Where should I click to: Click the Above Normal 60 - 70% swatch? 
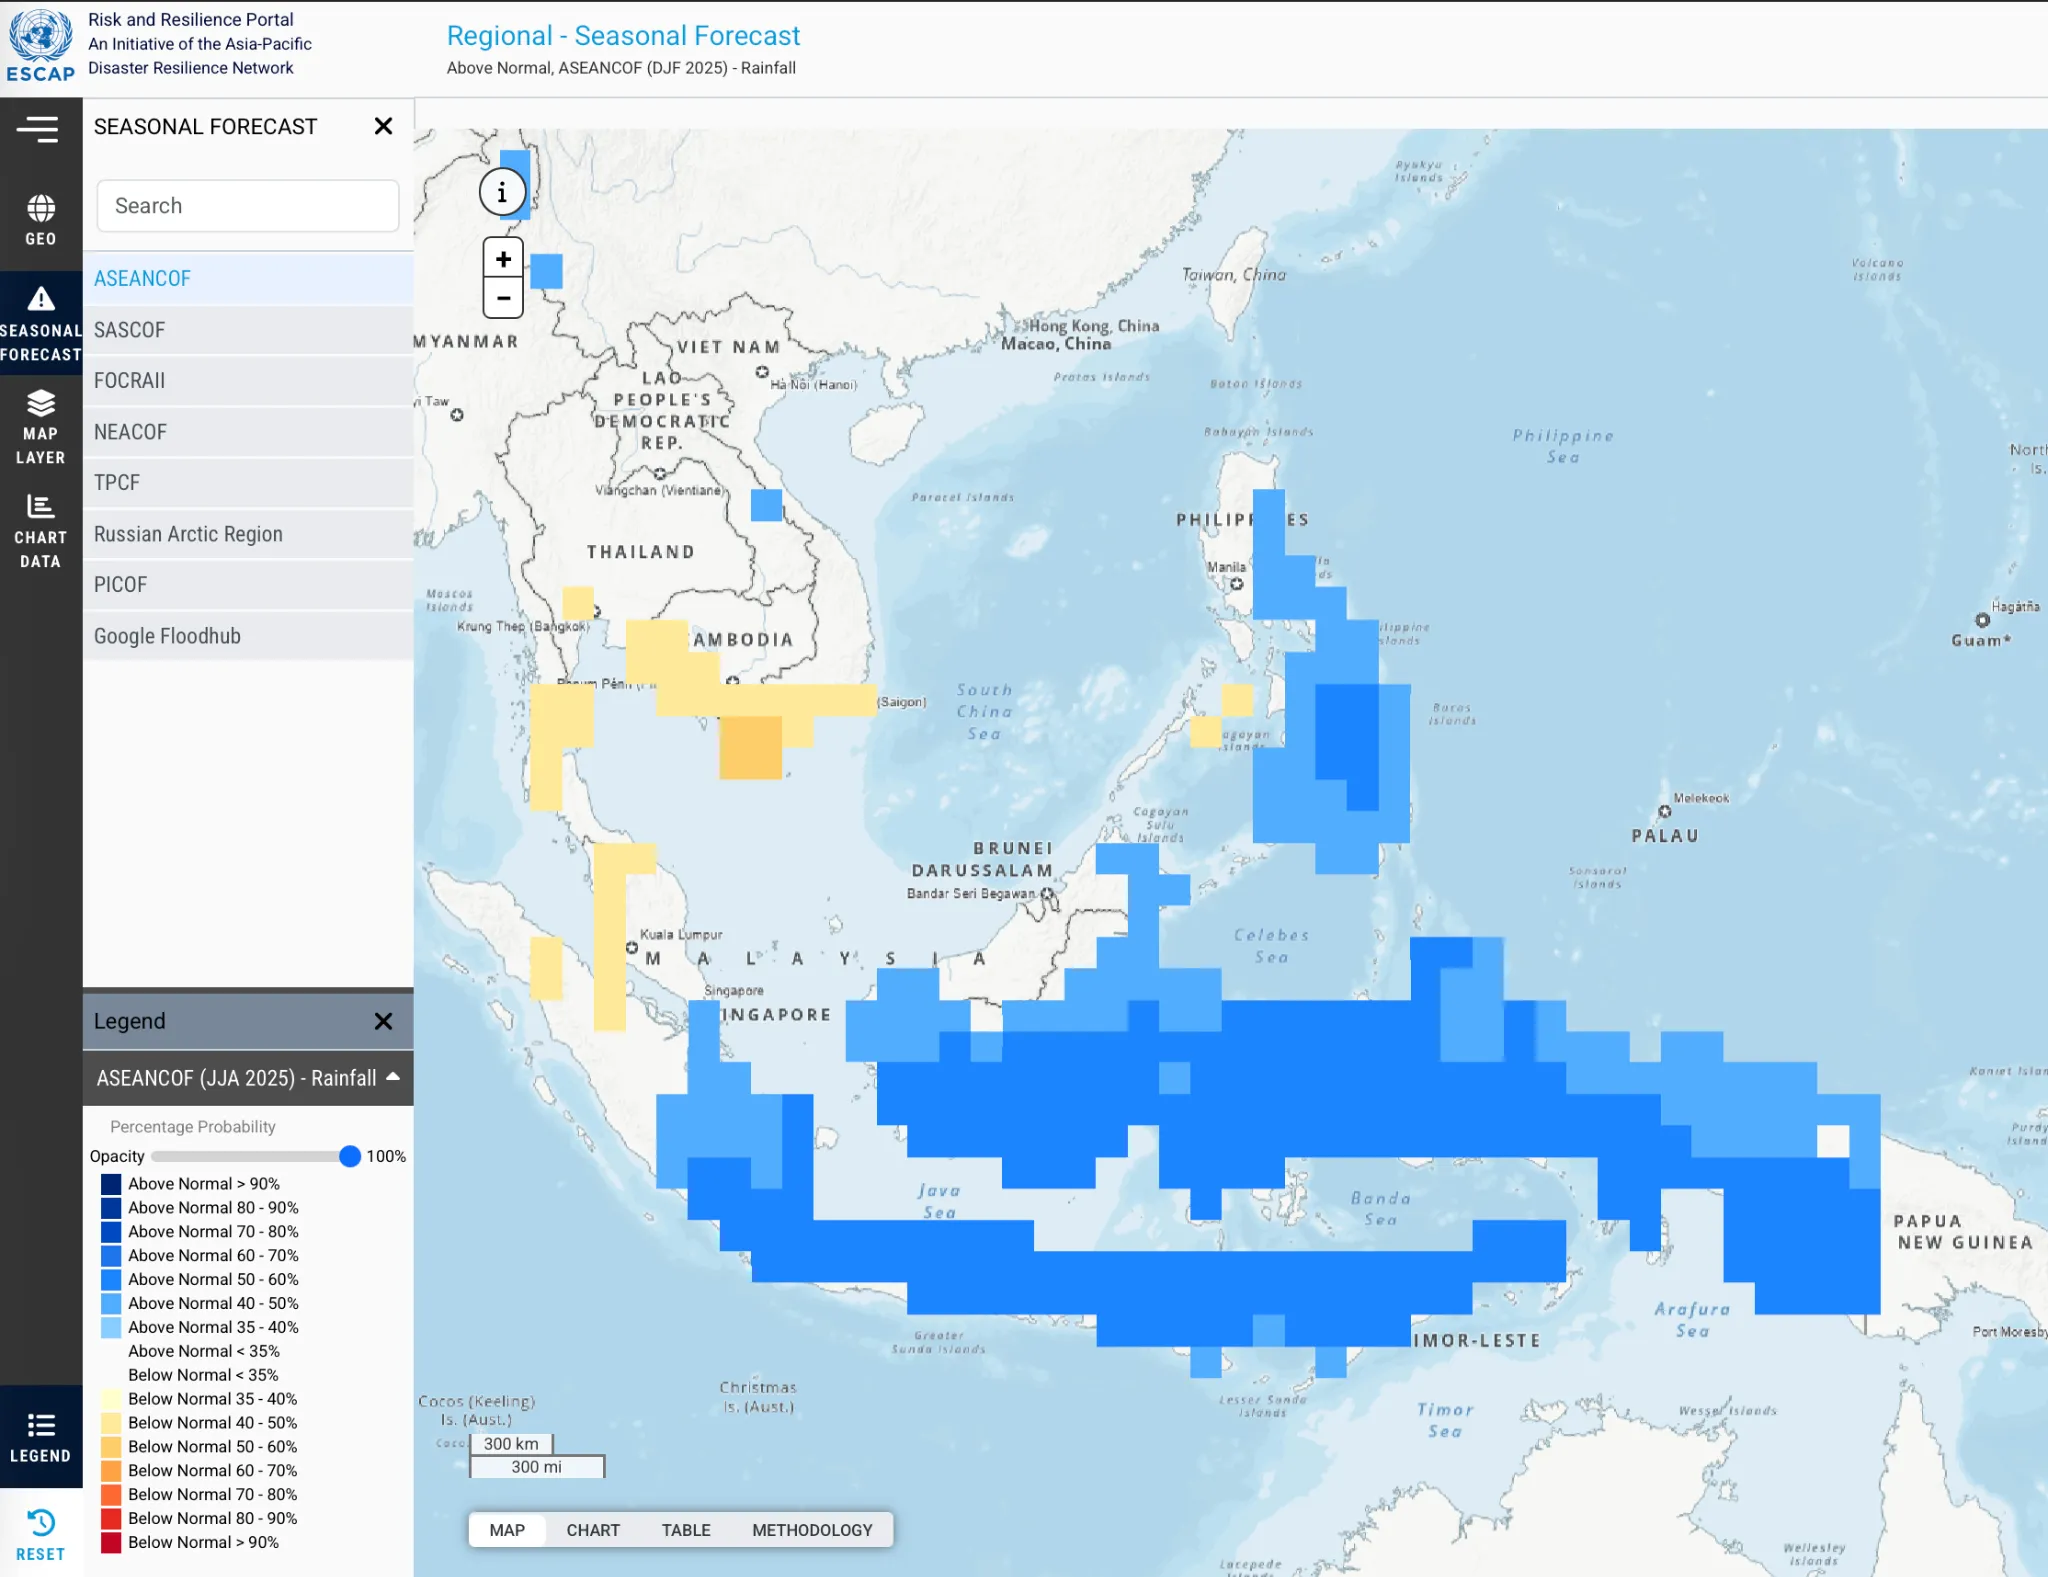coord(111,1256)
